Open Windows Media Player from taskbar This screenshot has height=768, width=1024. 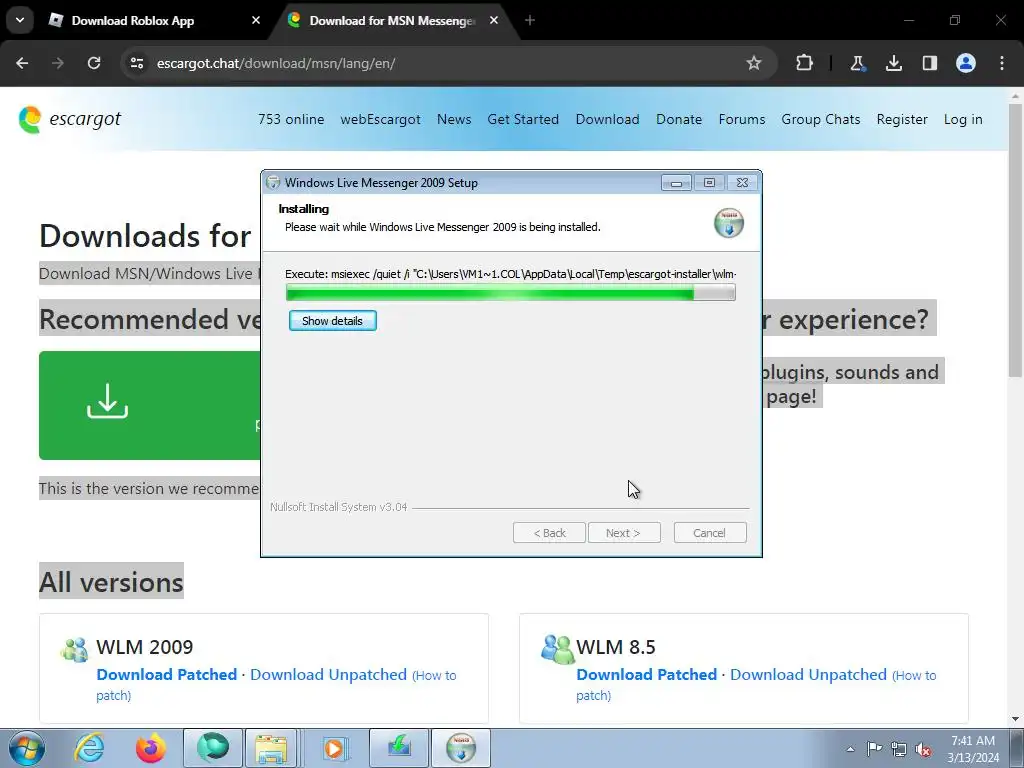coord(335,748)
